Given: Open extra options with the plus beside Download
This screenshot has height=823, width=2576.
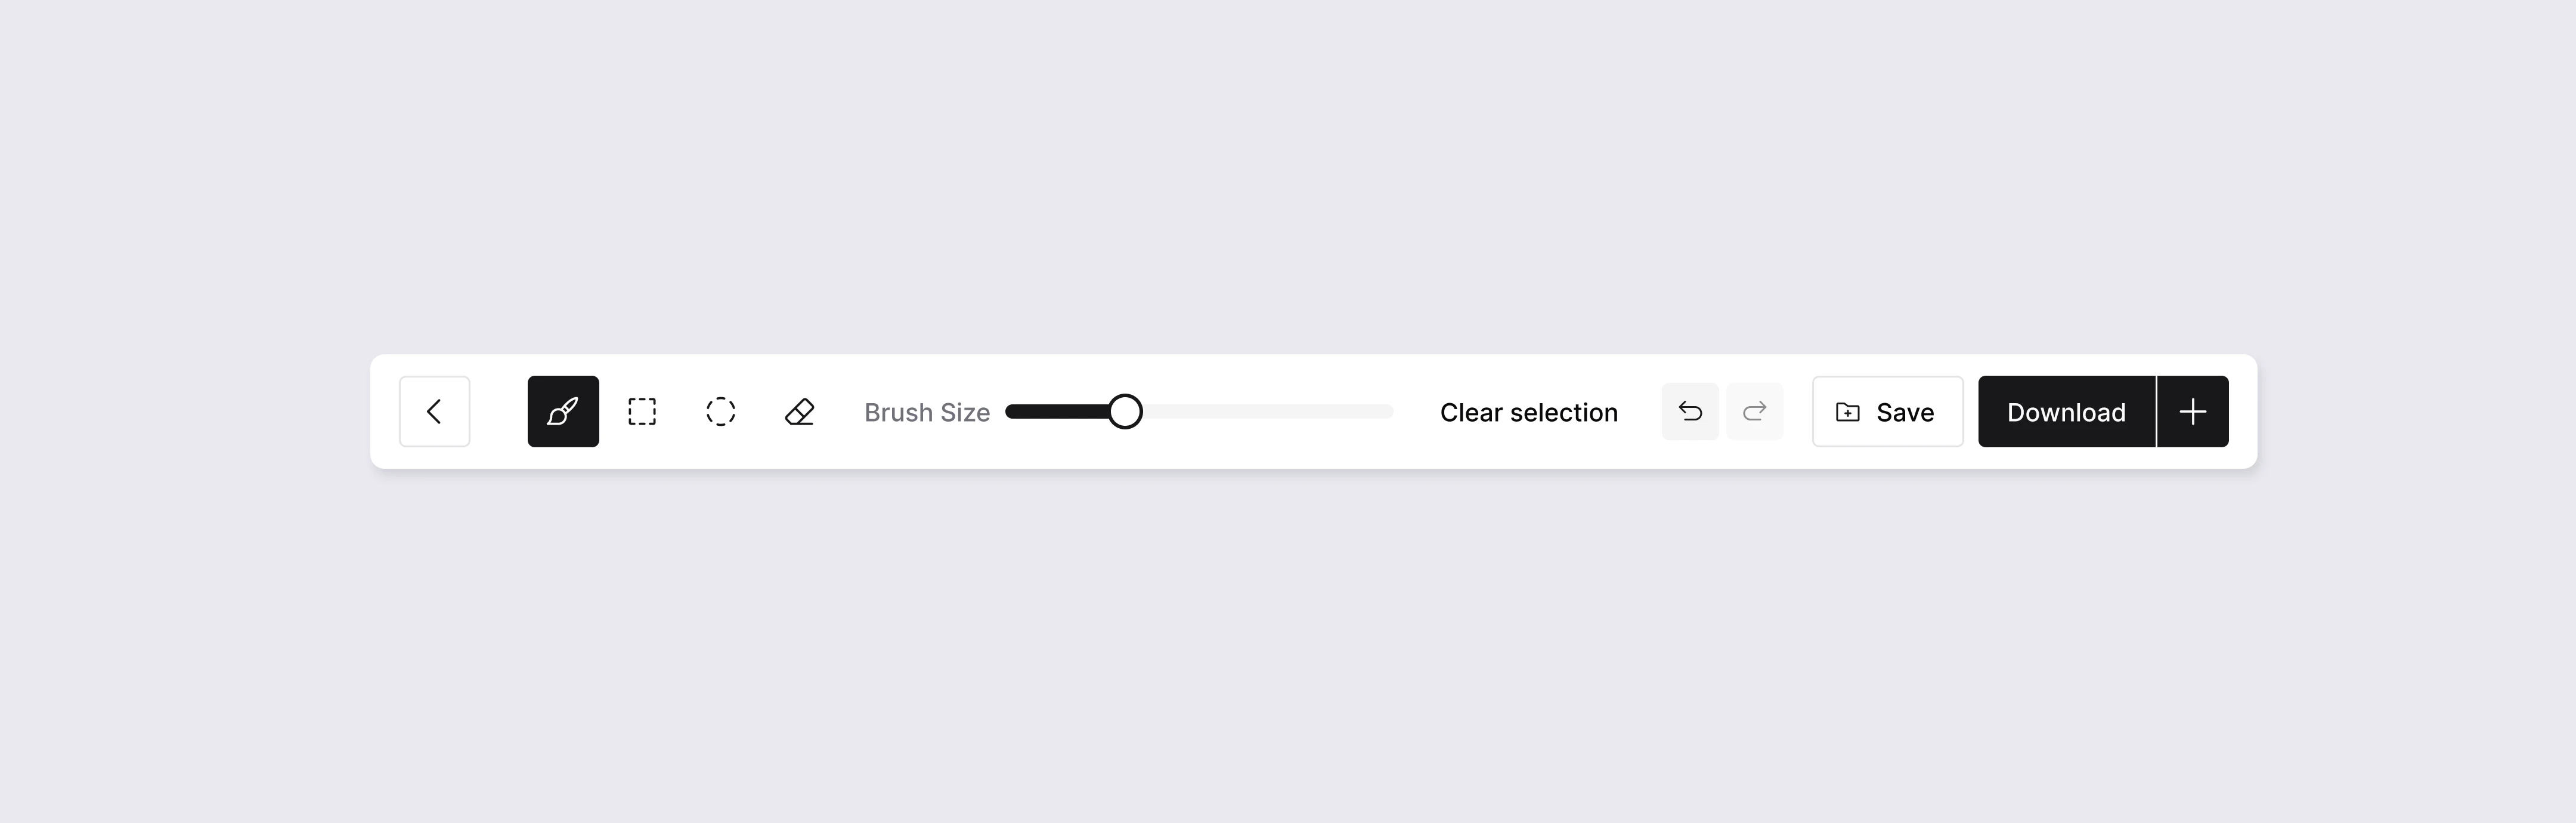Looking at the screenshot, I should 2193,411.
